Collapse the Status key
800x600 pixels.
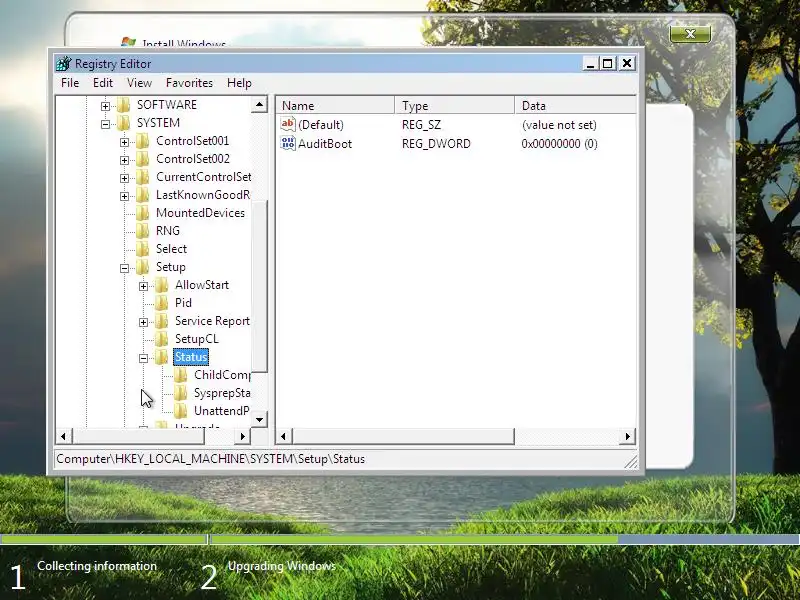[x=143, y=359]
